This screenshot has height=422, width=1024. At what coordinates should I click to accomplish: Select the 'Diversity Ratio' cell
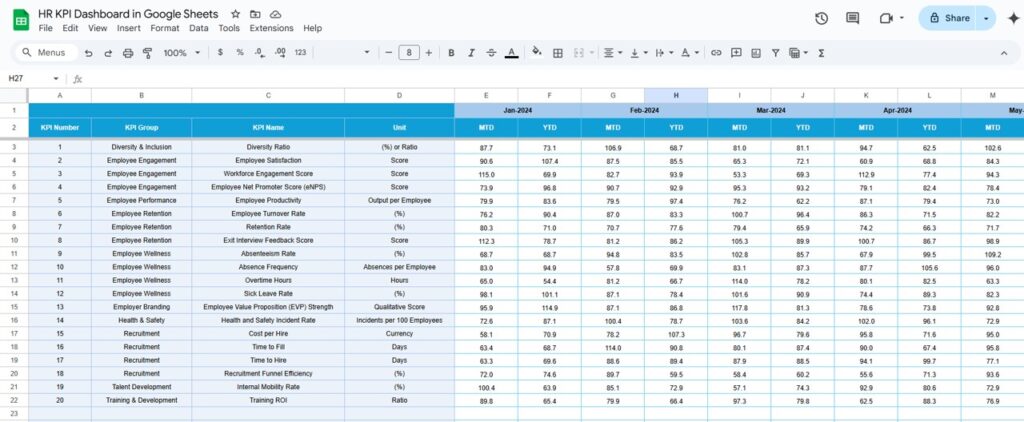(268, 147)
